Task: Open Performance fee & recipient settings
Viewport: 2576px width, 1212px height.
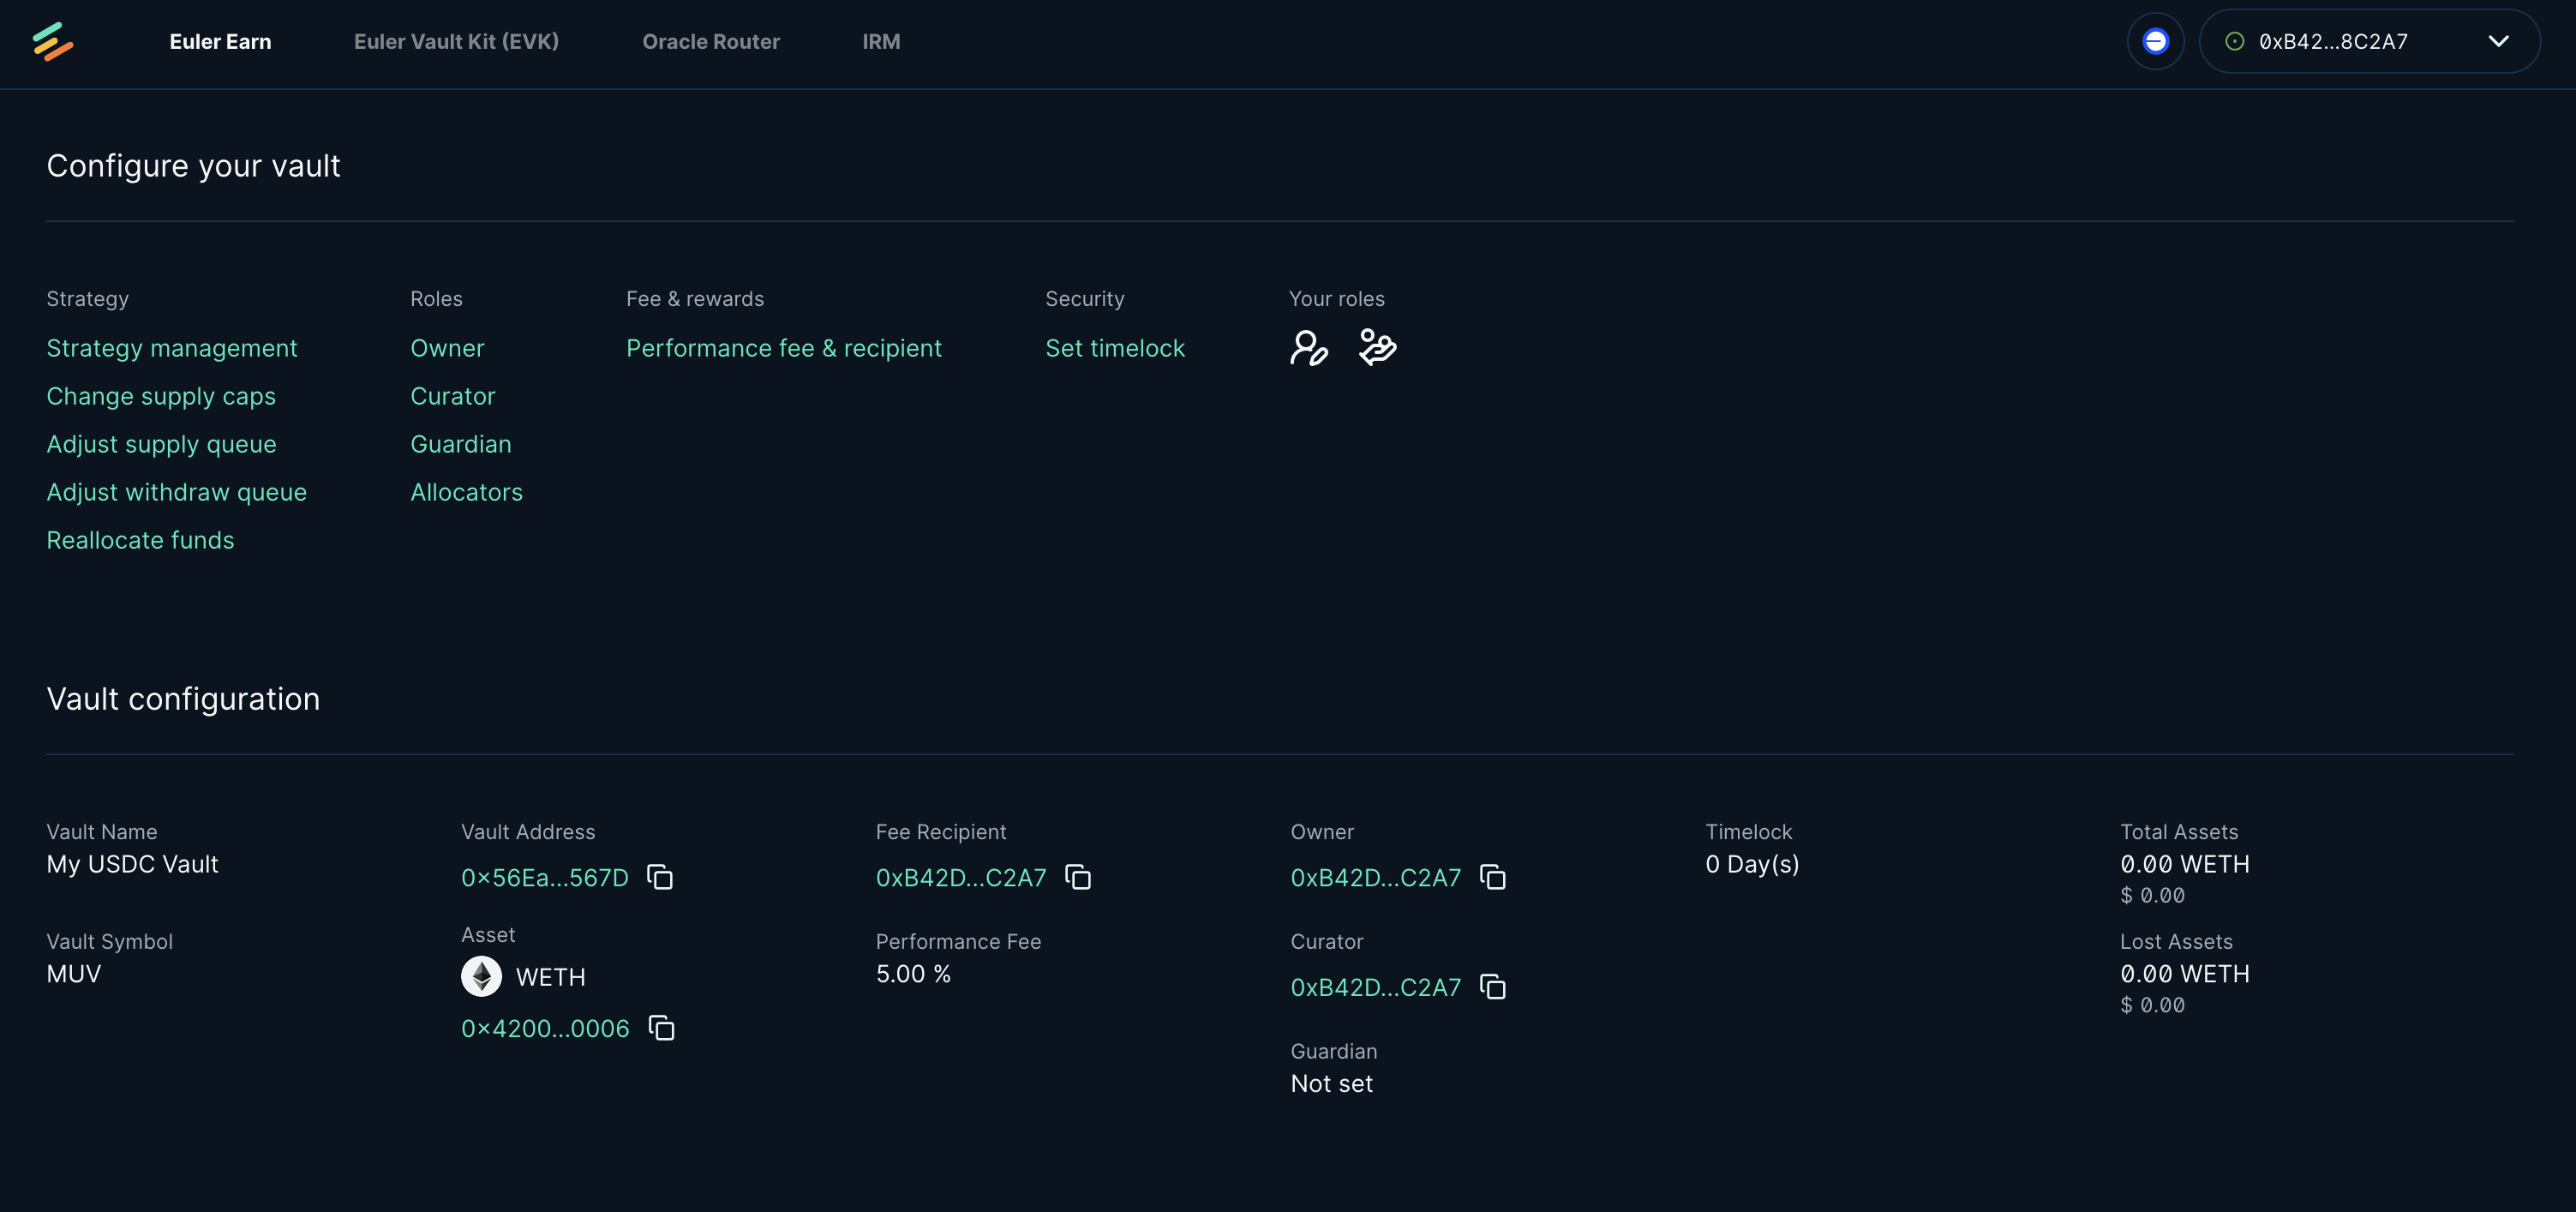Action: pyautogui.click(x=784, y=348)
